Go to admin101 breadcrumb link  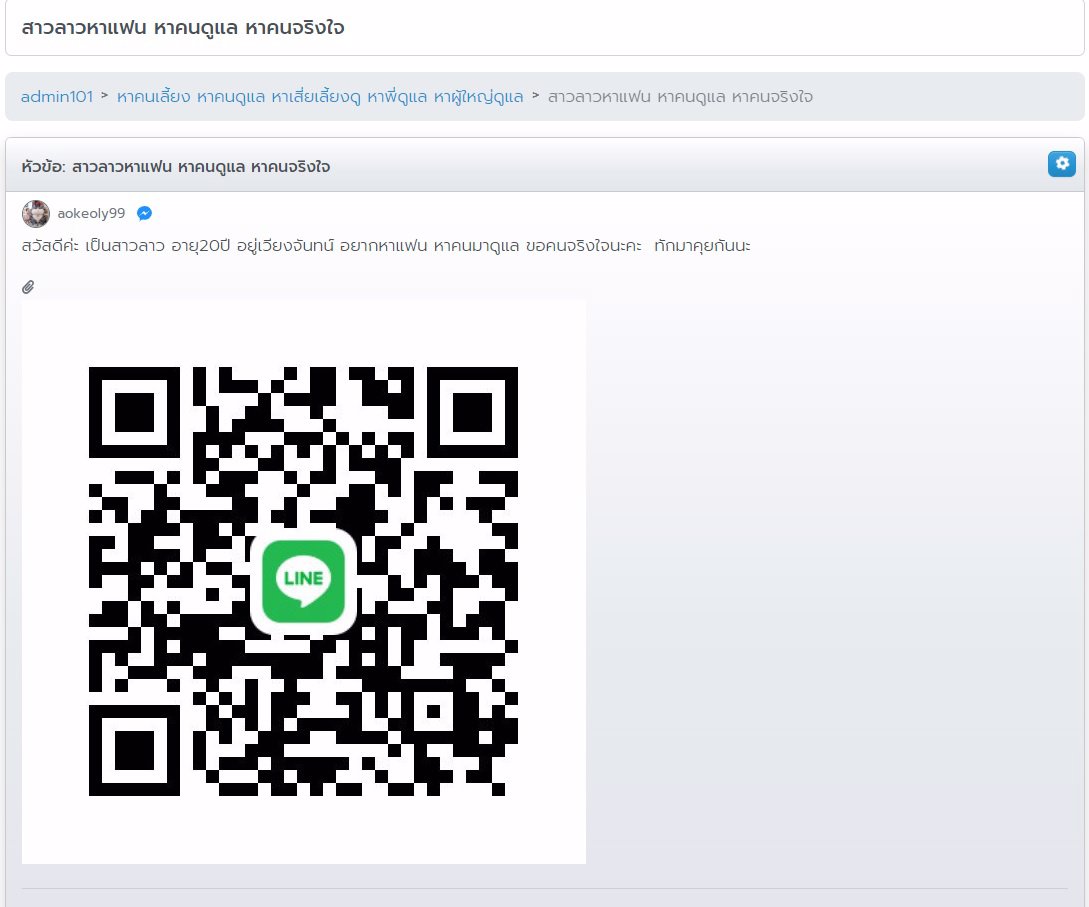tap(56, 96)
